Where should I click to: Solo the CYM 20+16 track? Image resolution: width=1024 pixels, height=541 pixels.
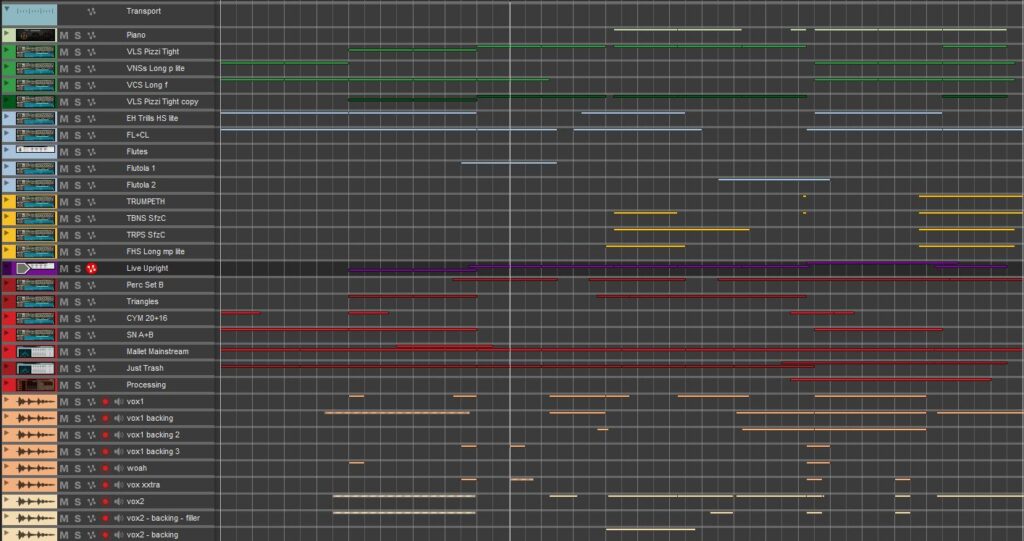[78, 318]
